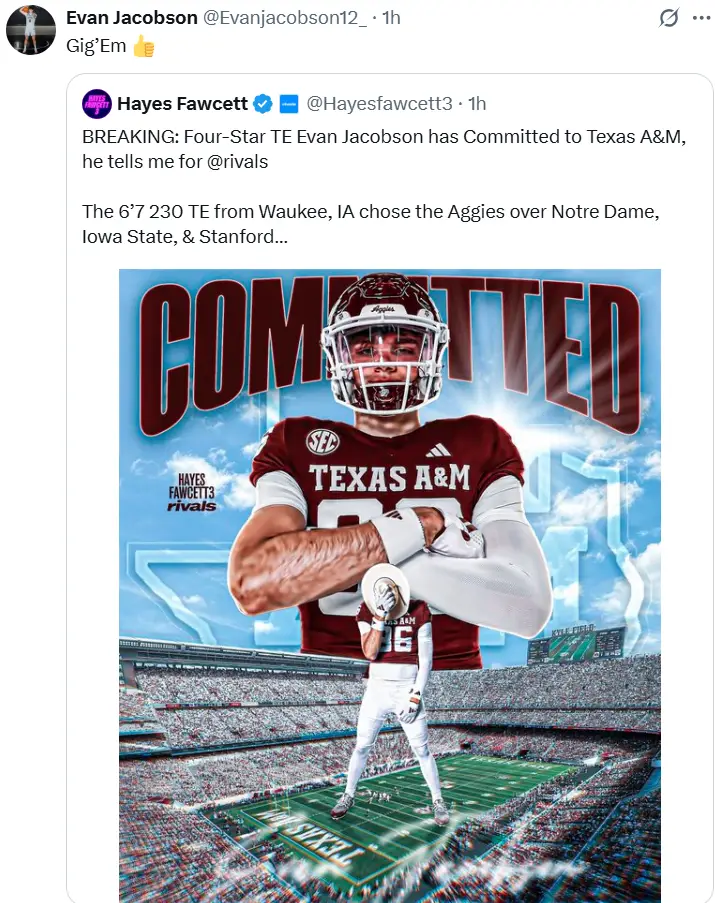This screenshot has width=715, height=903.
Task: Click the Kyle Field scoreboard in image
Action: point(576,644)
